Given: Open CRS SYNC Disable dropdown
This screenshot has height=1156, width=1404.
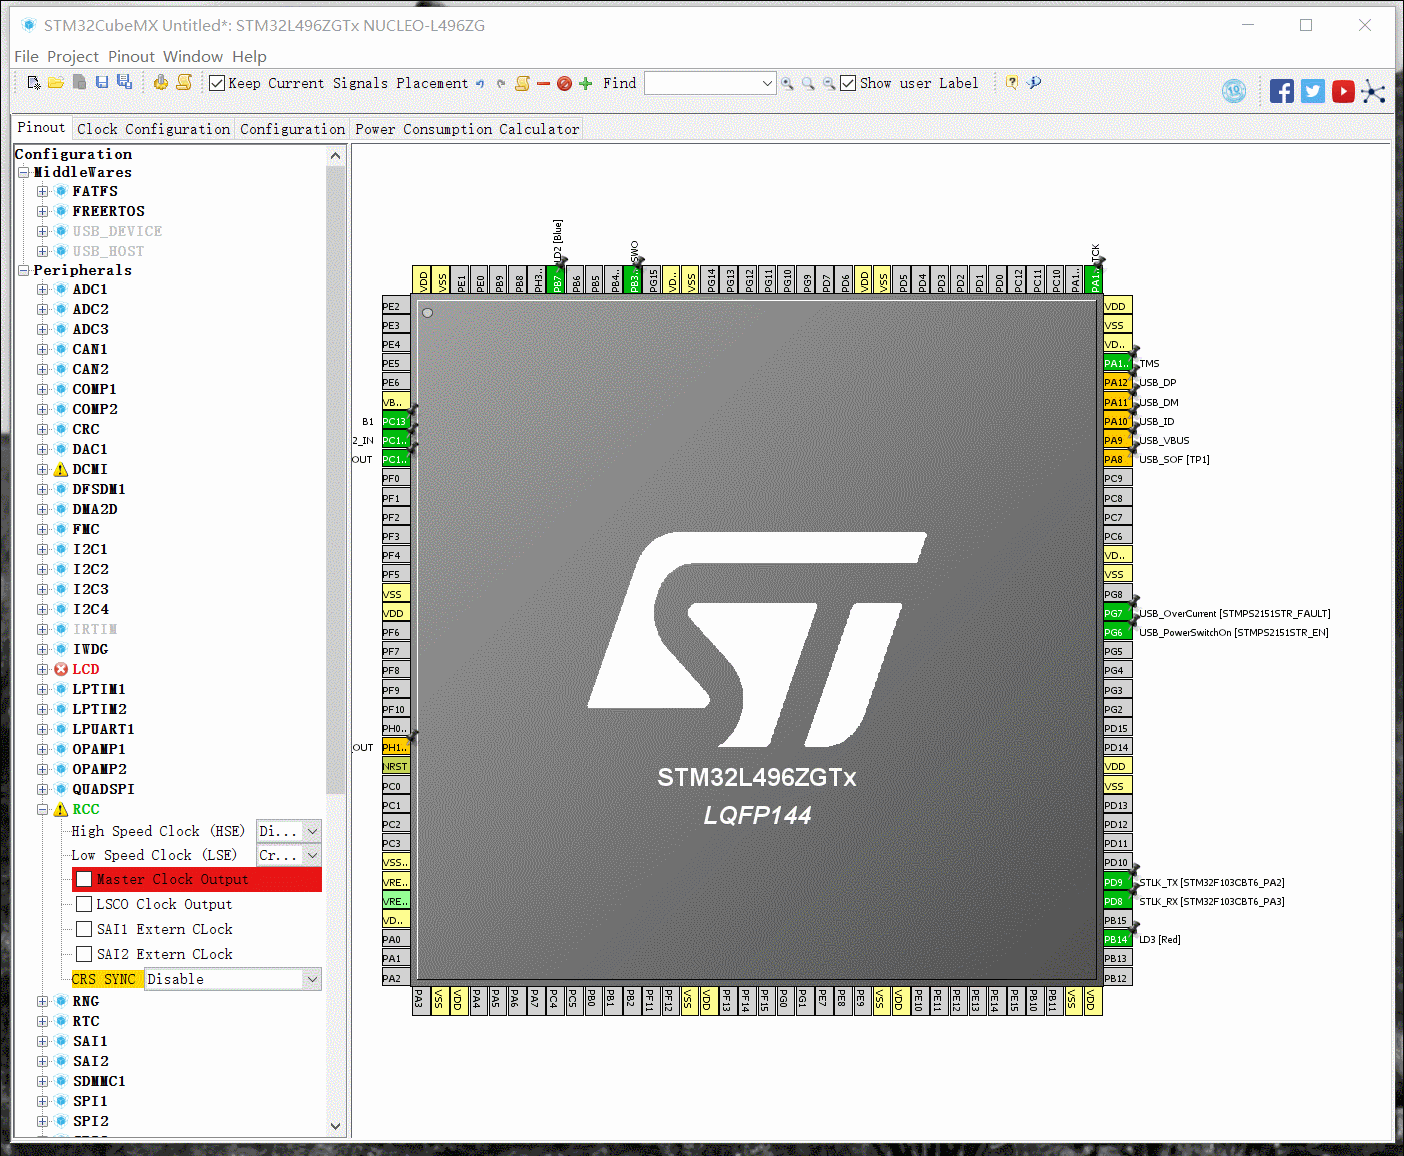Looking at the screenshot, I should 233,979.
